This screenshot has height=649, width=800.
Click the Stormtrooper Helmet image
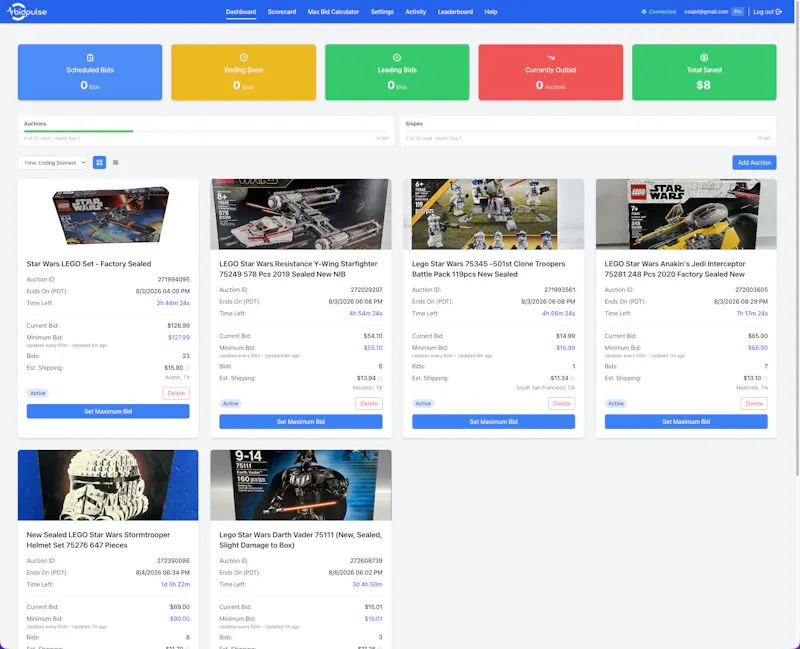click(x=108, y=485)
